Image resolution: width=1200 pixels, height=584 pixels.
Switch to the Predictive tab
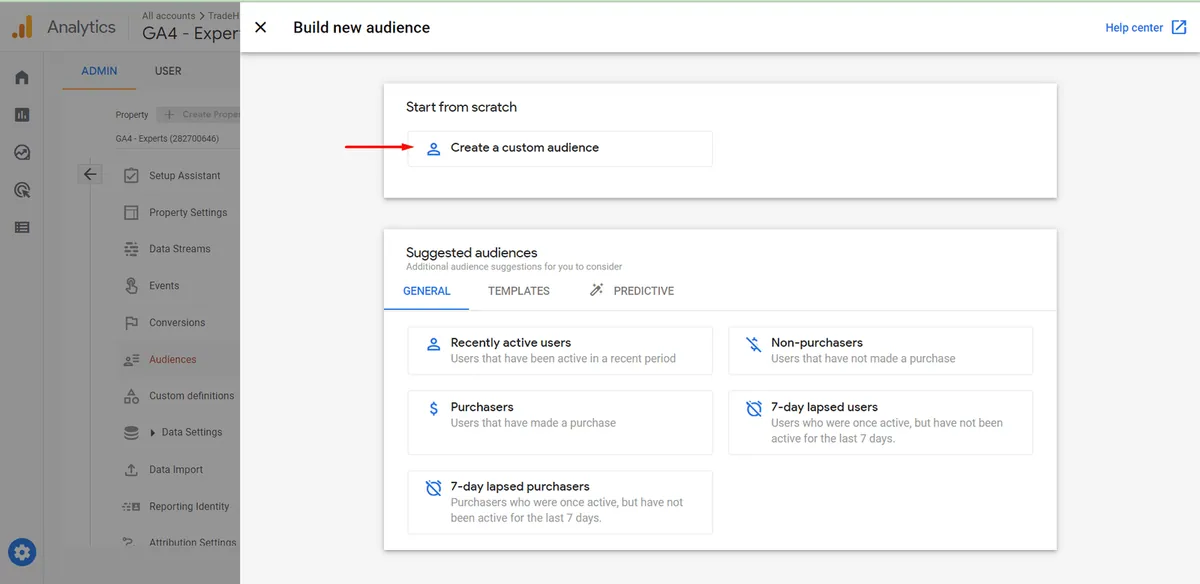point(631,291)
